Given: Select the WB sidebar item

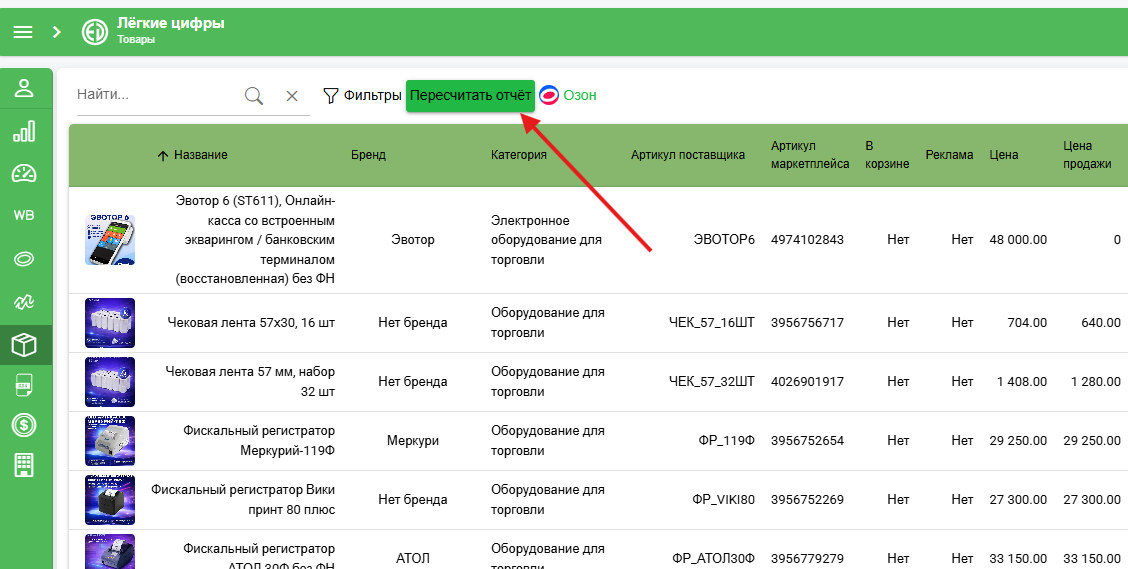Looking at the screenshot, I should [x=24, y=215].
